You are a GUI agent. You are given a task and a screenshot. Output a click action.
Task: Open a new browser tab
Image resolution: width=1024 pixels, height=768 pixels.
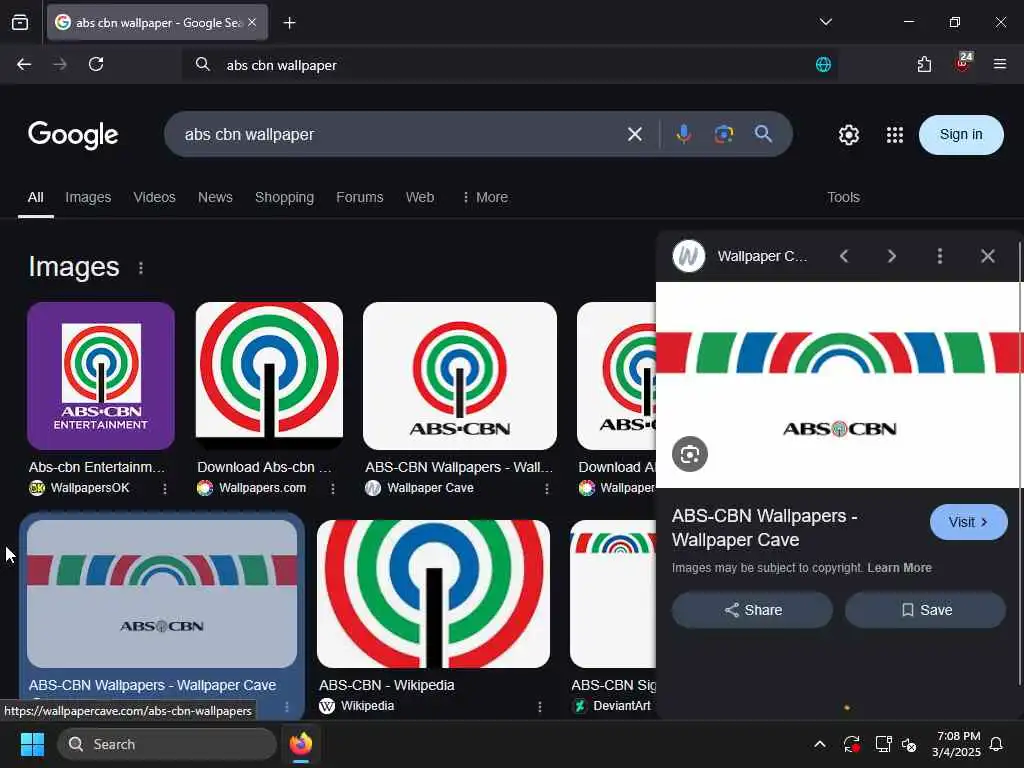click(x=289, y=23)
